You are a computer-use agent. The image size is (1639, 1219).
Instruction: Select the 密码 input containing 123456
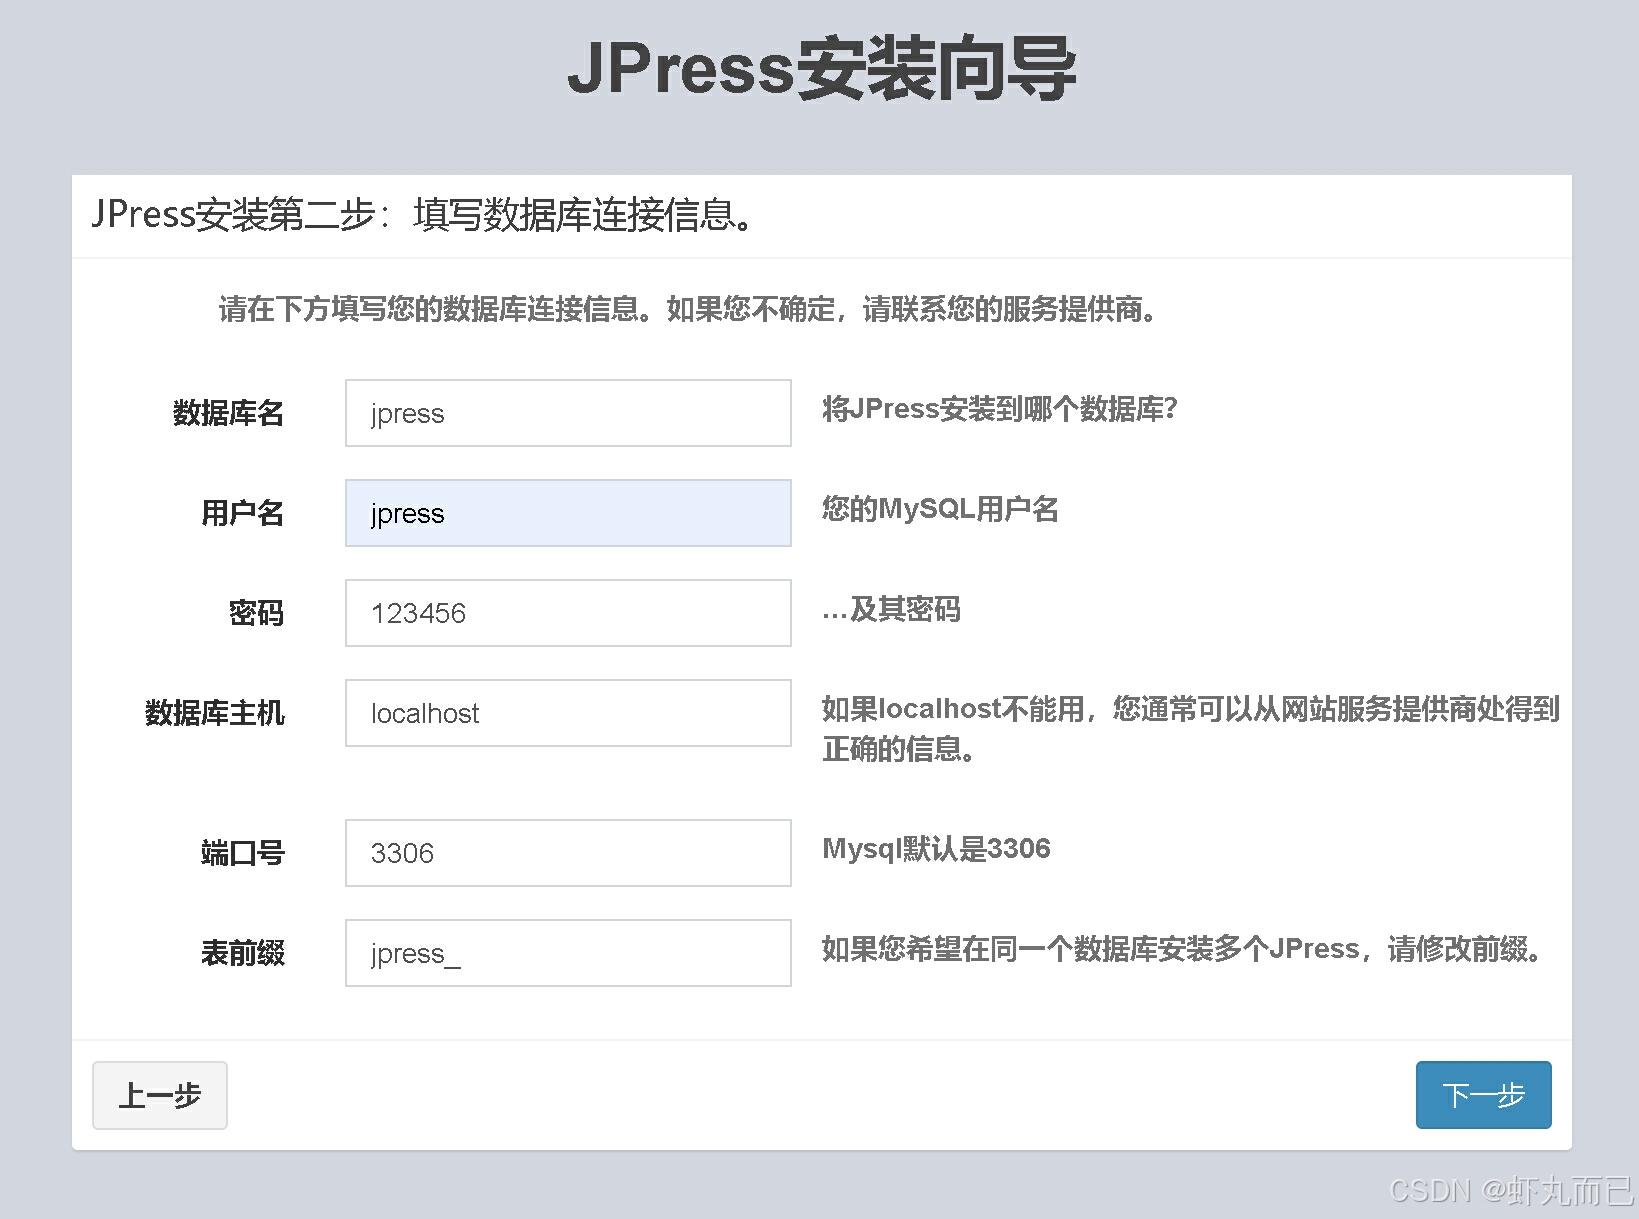coord(568,613)
